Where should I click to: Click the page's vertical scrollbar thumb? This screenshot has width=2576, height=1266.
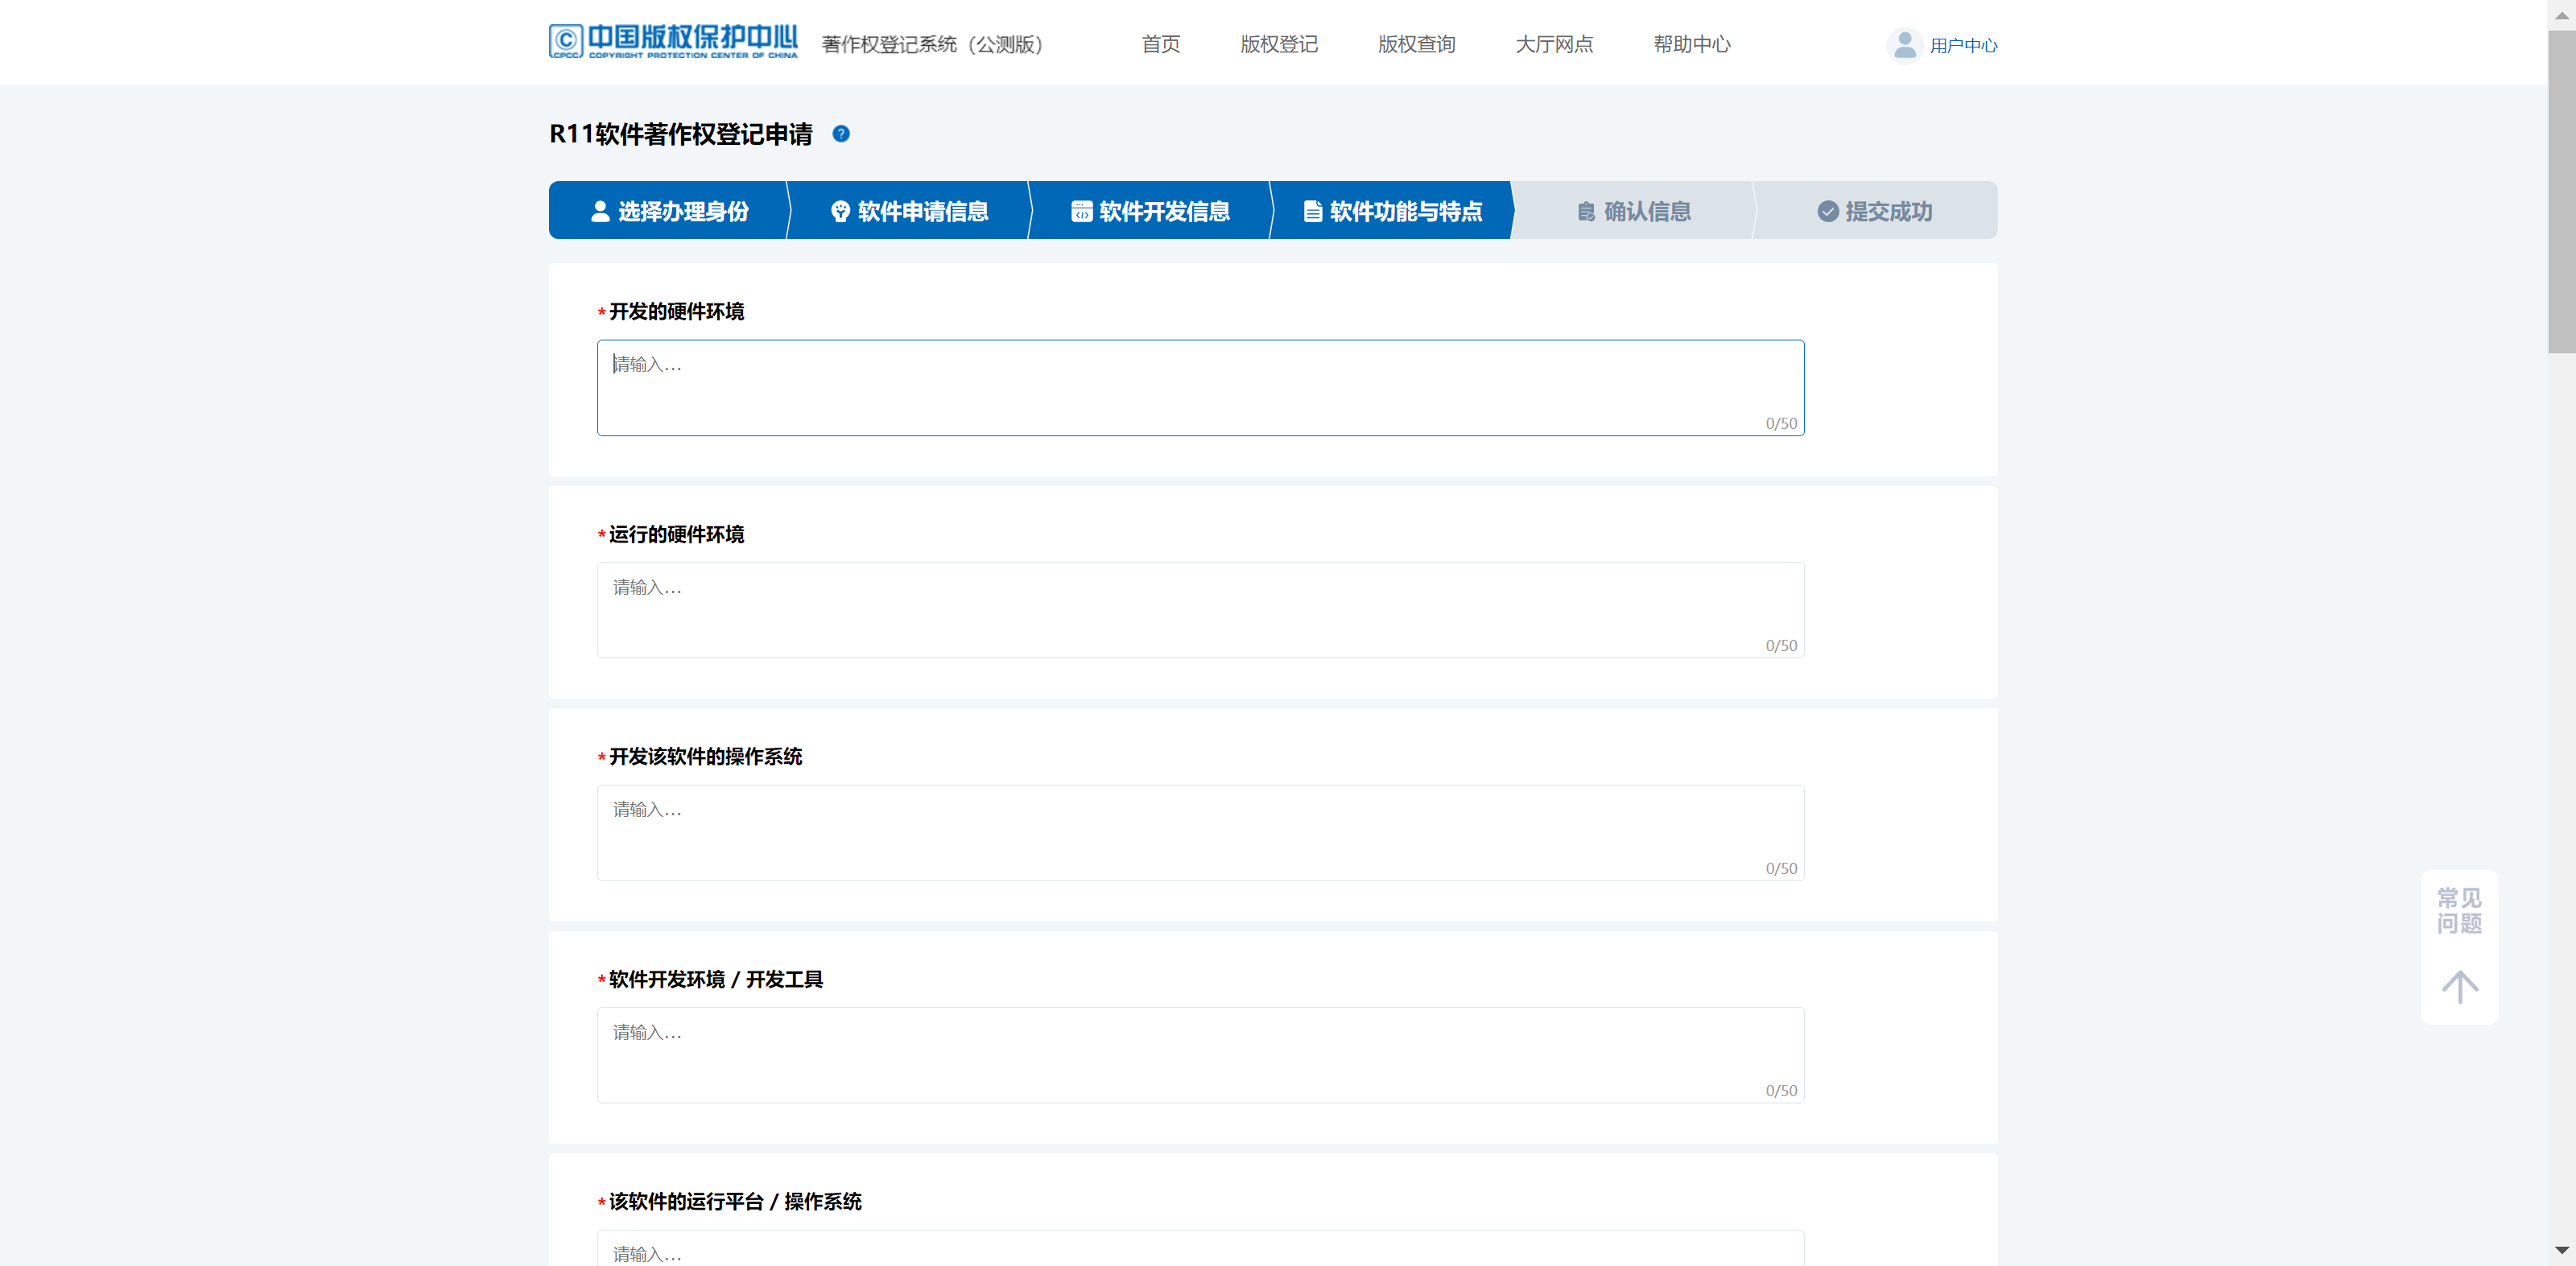tap(2561, 192)
